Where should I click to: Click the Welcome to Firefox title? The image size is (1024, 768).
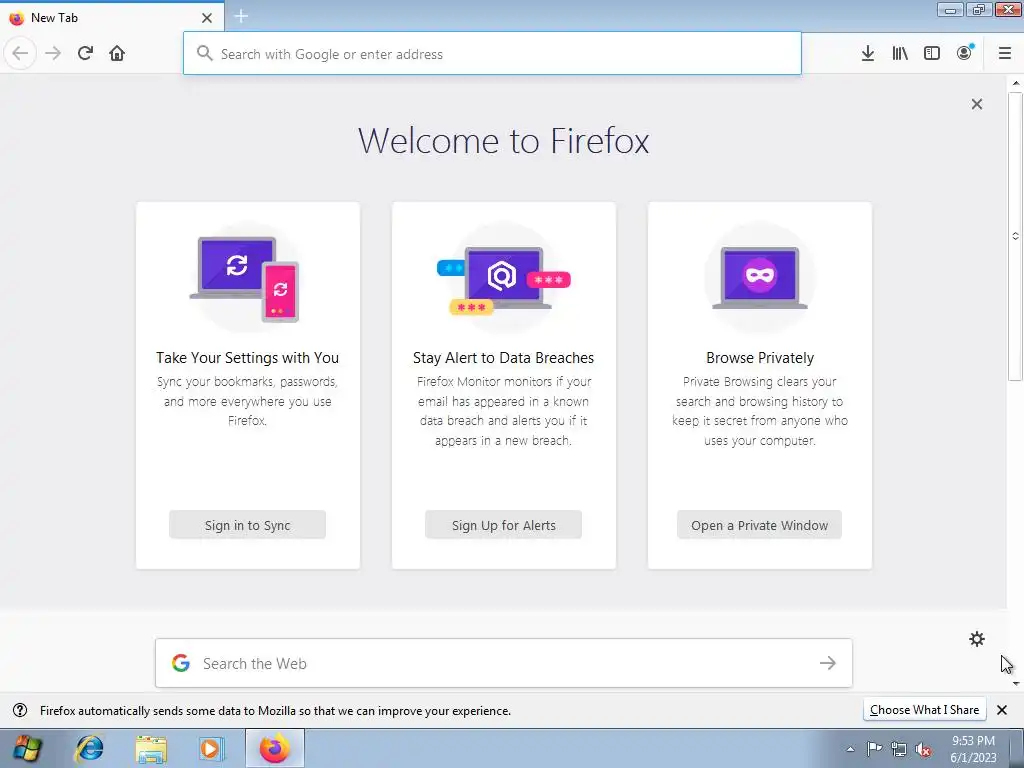504,140
